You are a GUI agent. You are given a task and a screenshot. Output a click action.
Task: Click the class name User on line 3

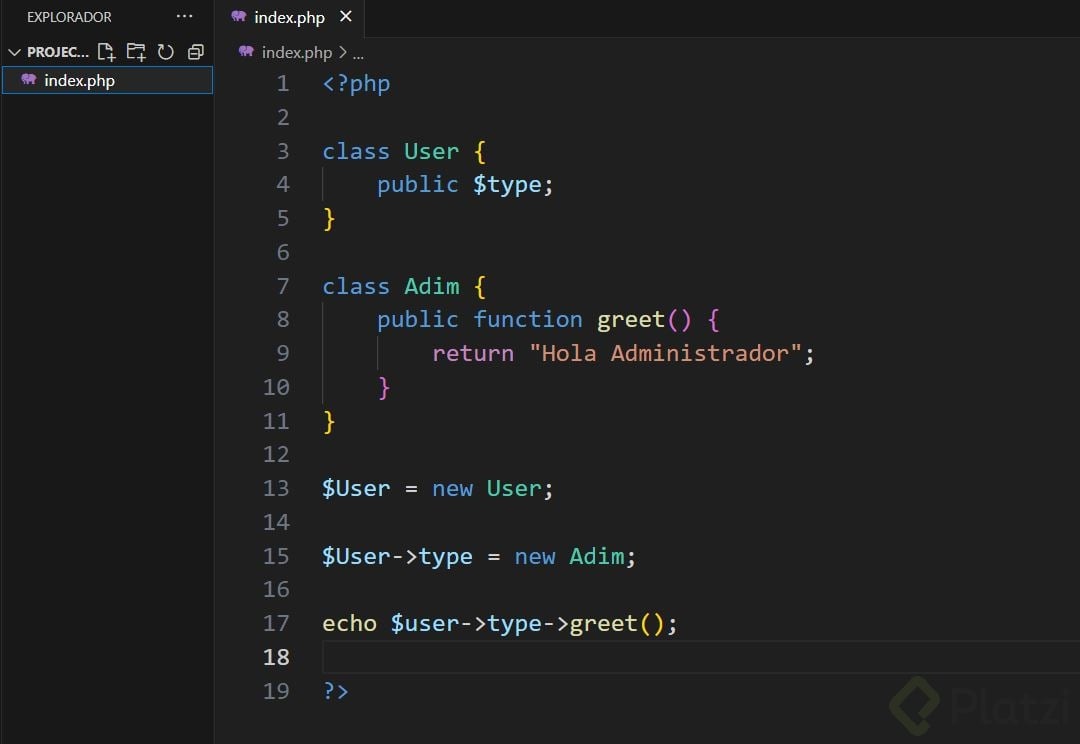tap(431, 151)
